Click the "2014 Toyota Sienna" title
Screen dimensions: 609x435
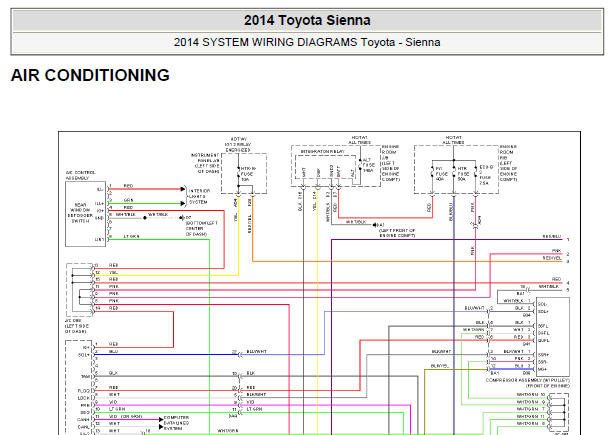coord(307,20)
